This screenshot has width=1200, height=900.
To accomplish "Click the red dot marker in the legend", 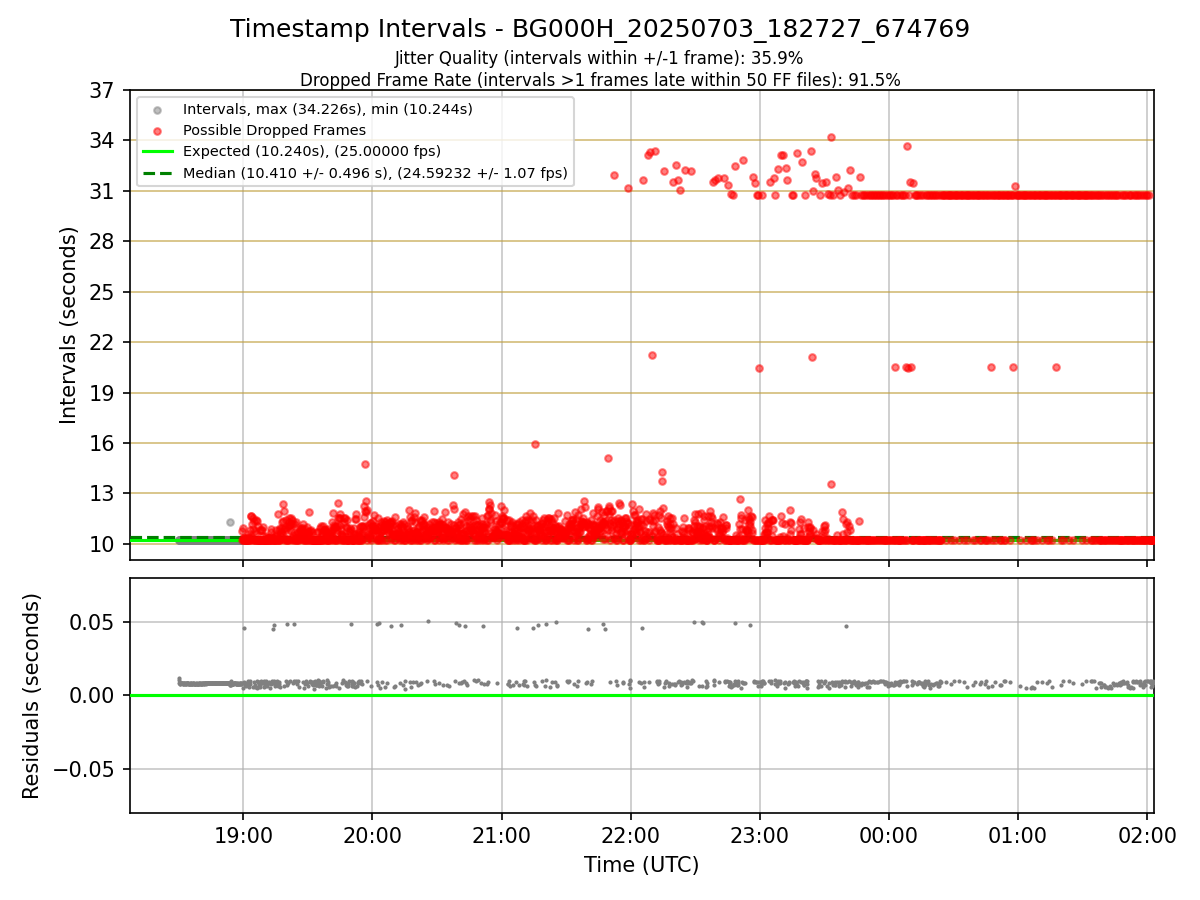I will [156, 130].
